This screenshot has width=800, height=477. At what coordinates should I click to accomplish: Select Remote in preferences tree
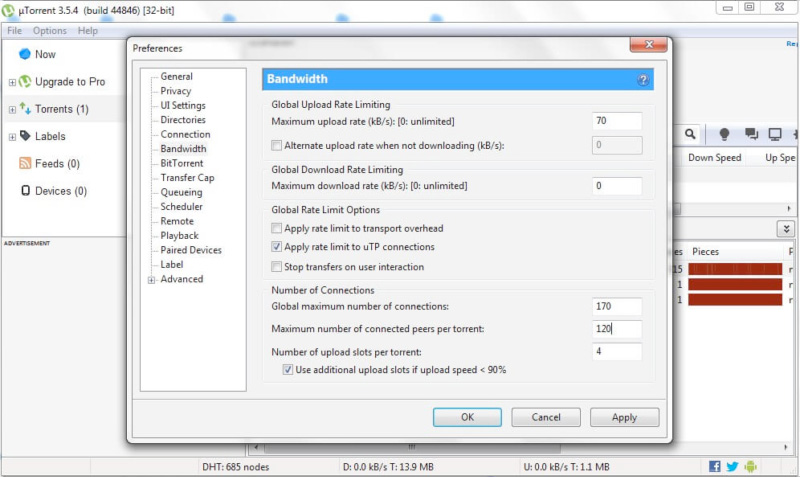point(177,221)
